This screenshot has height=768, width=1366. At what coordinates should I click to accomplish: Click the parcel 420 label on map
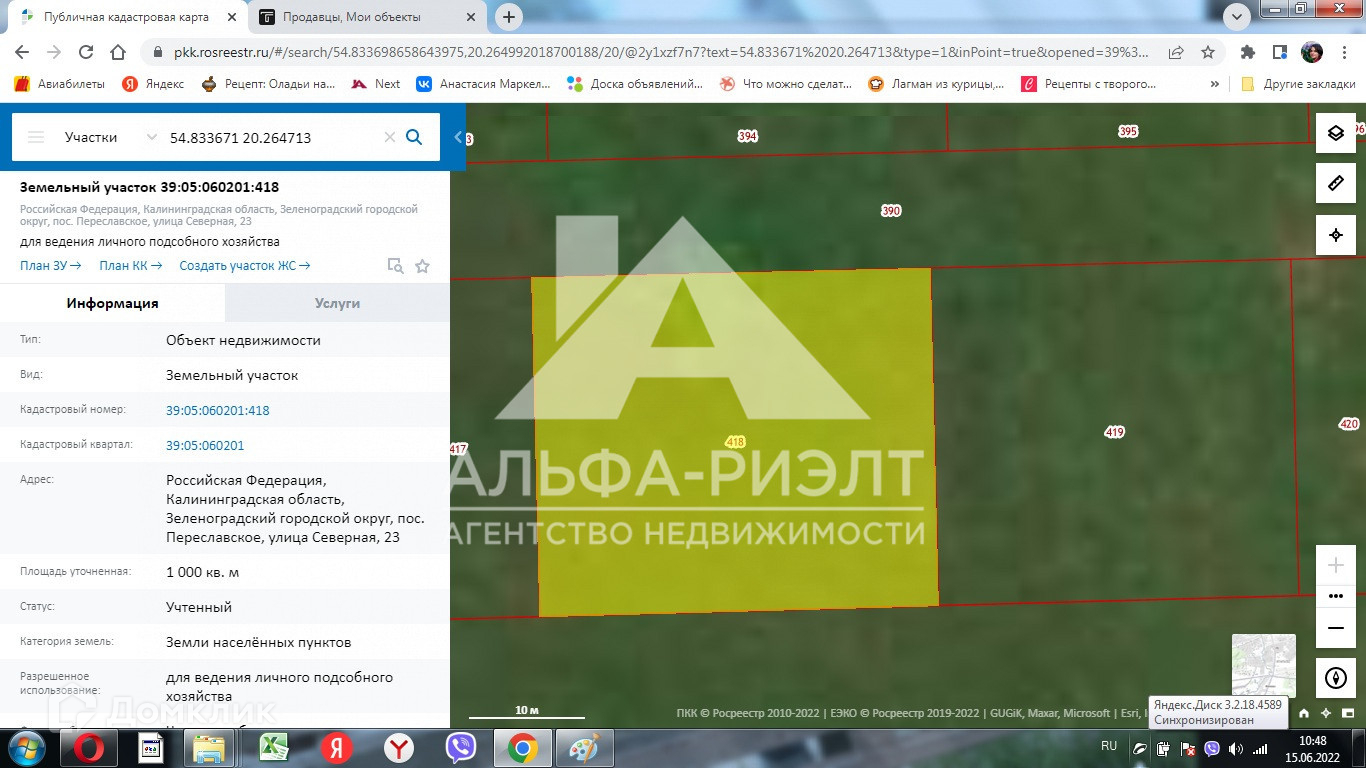pyautogui.click(x=1349, y=424)
